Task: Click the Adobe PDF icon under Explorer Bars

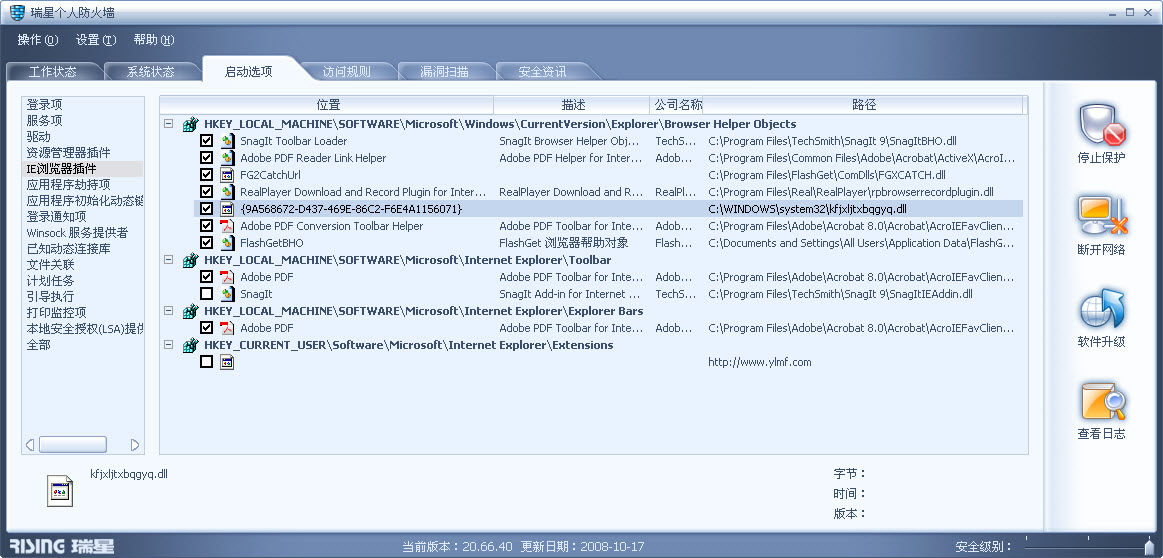Action: [x=227, y=328]
